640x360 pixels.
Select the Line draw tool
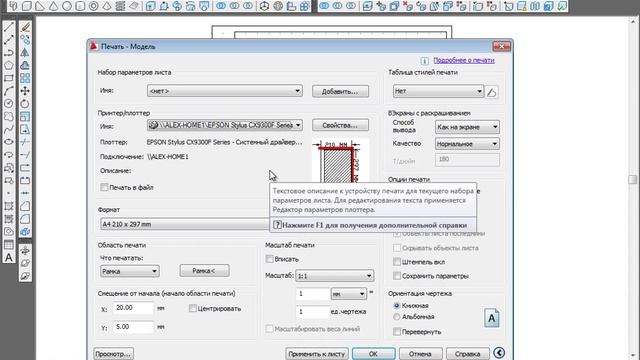coord(9,27)
